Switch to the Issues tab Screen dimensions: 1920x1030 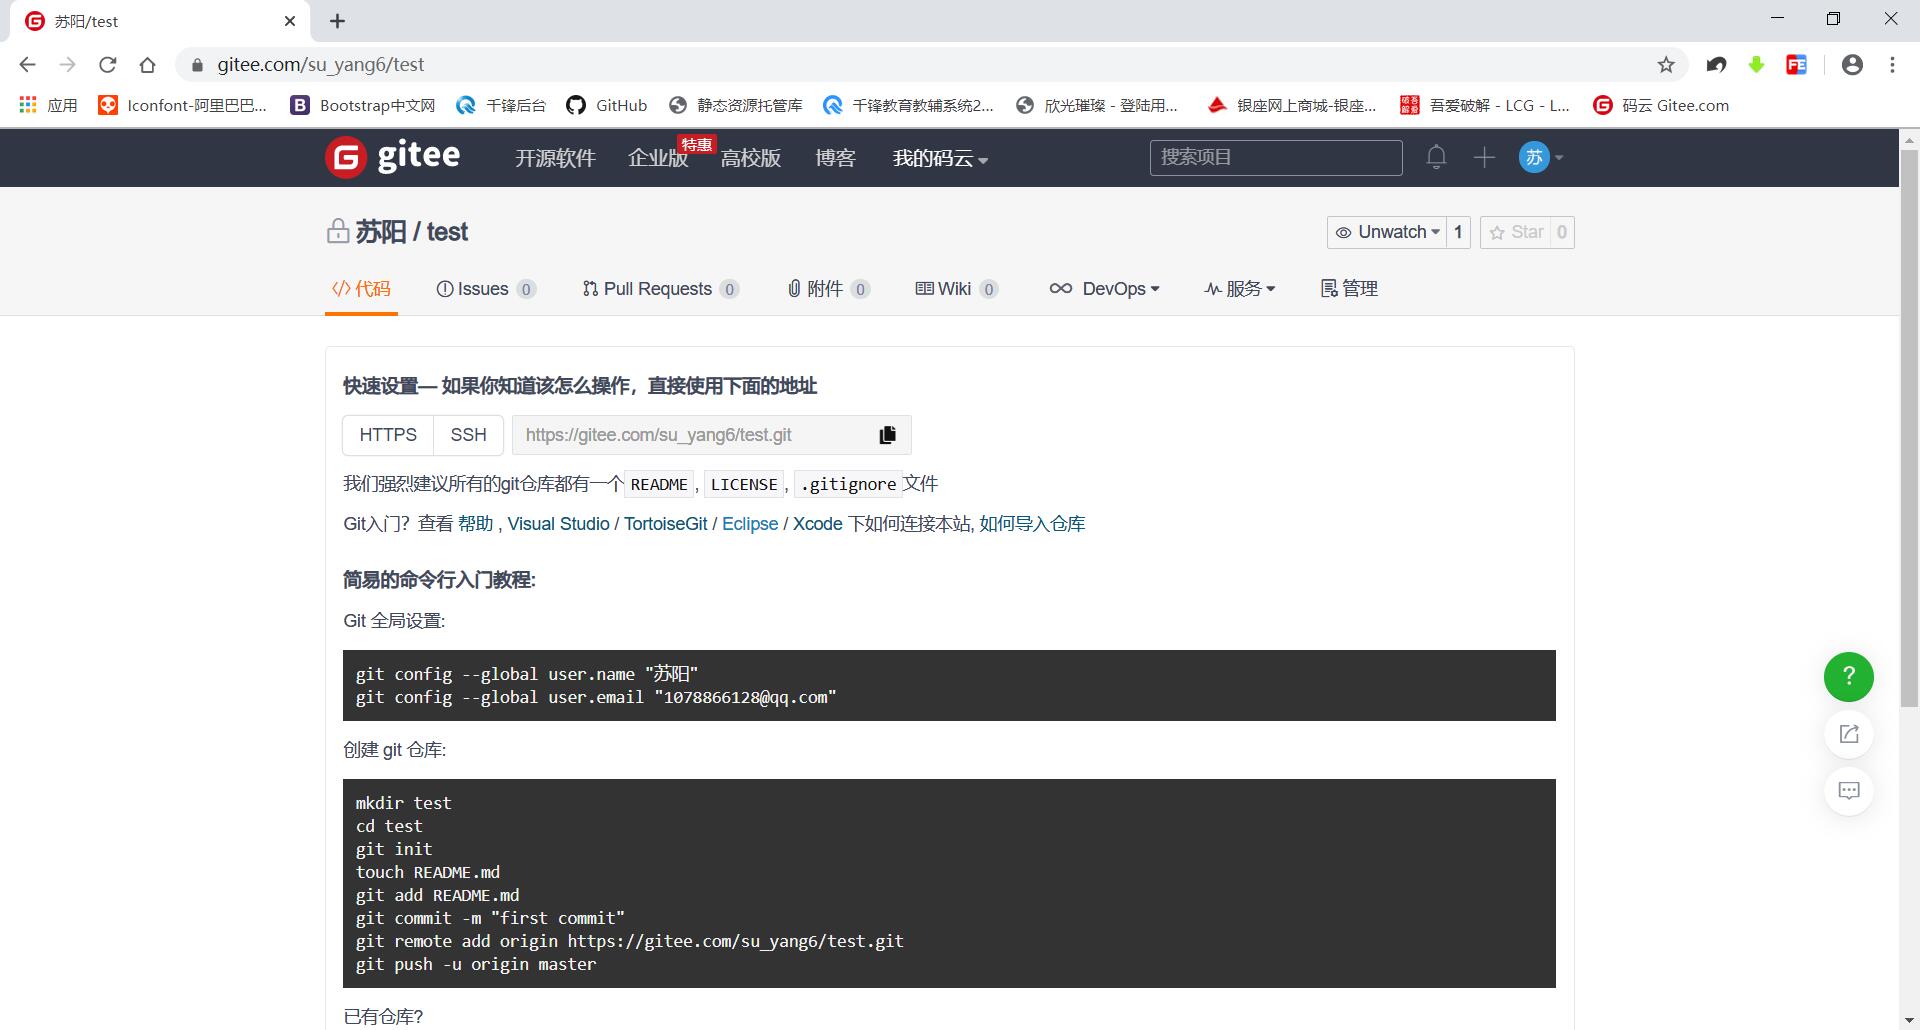(x=486, y=289)
